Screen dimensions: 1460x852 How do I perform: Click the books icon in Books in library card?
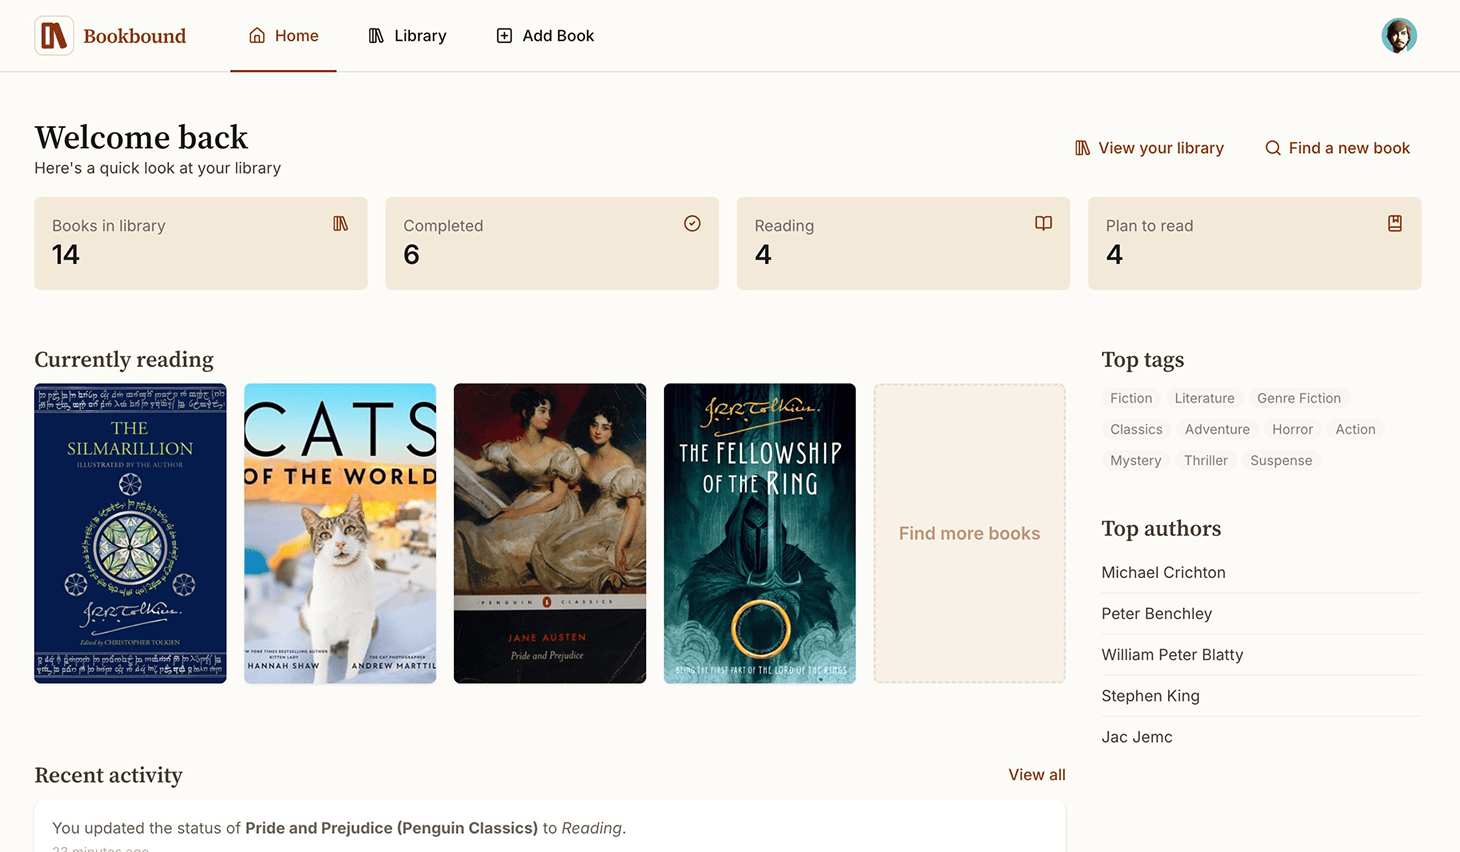click(341, 224)
